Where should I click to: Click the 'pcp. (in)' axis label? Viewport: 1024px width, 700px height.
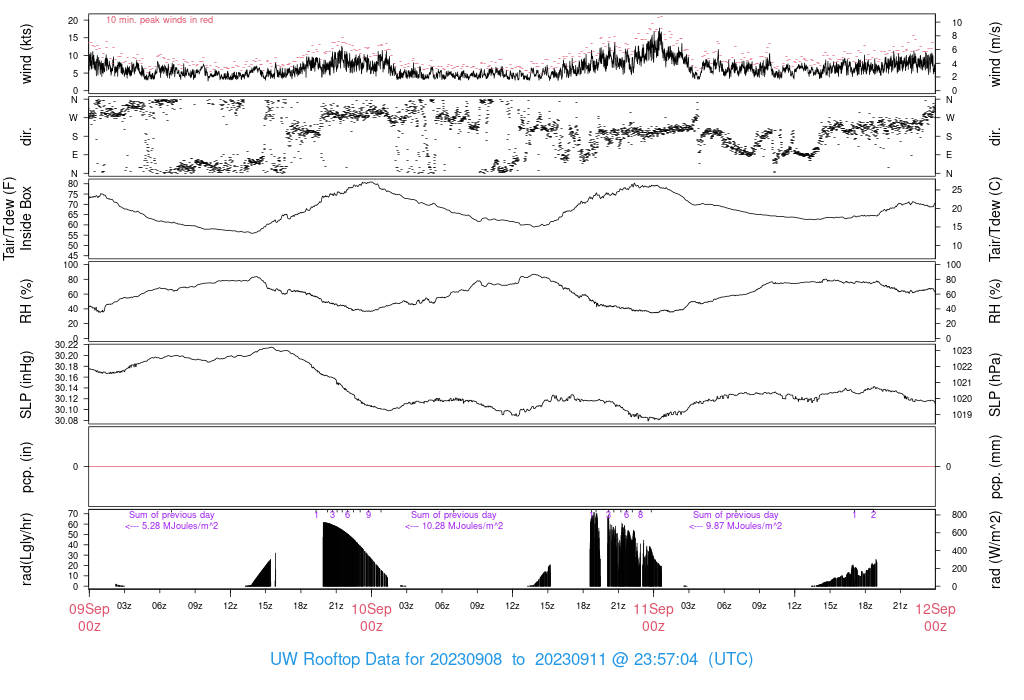point(26,467)
